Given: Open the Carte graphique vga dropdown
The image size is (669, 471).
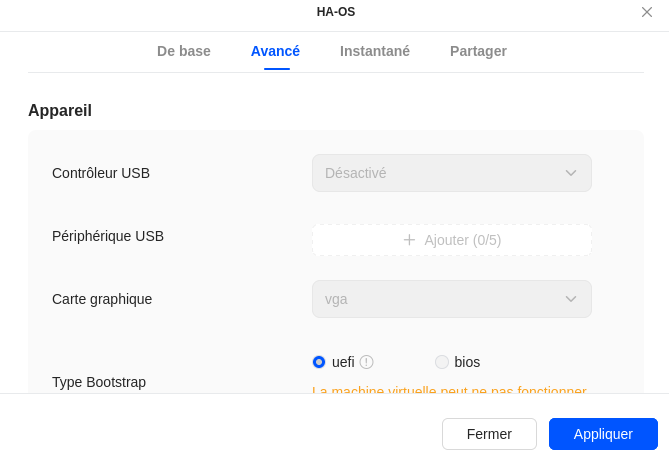Looking at the screenshot, I should [451, 299].
